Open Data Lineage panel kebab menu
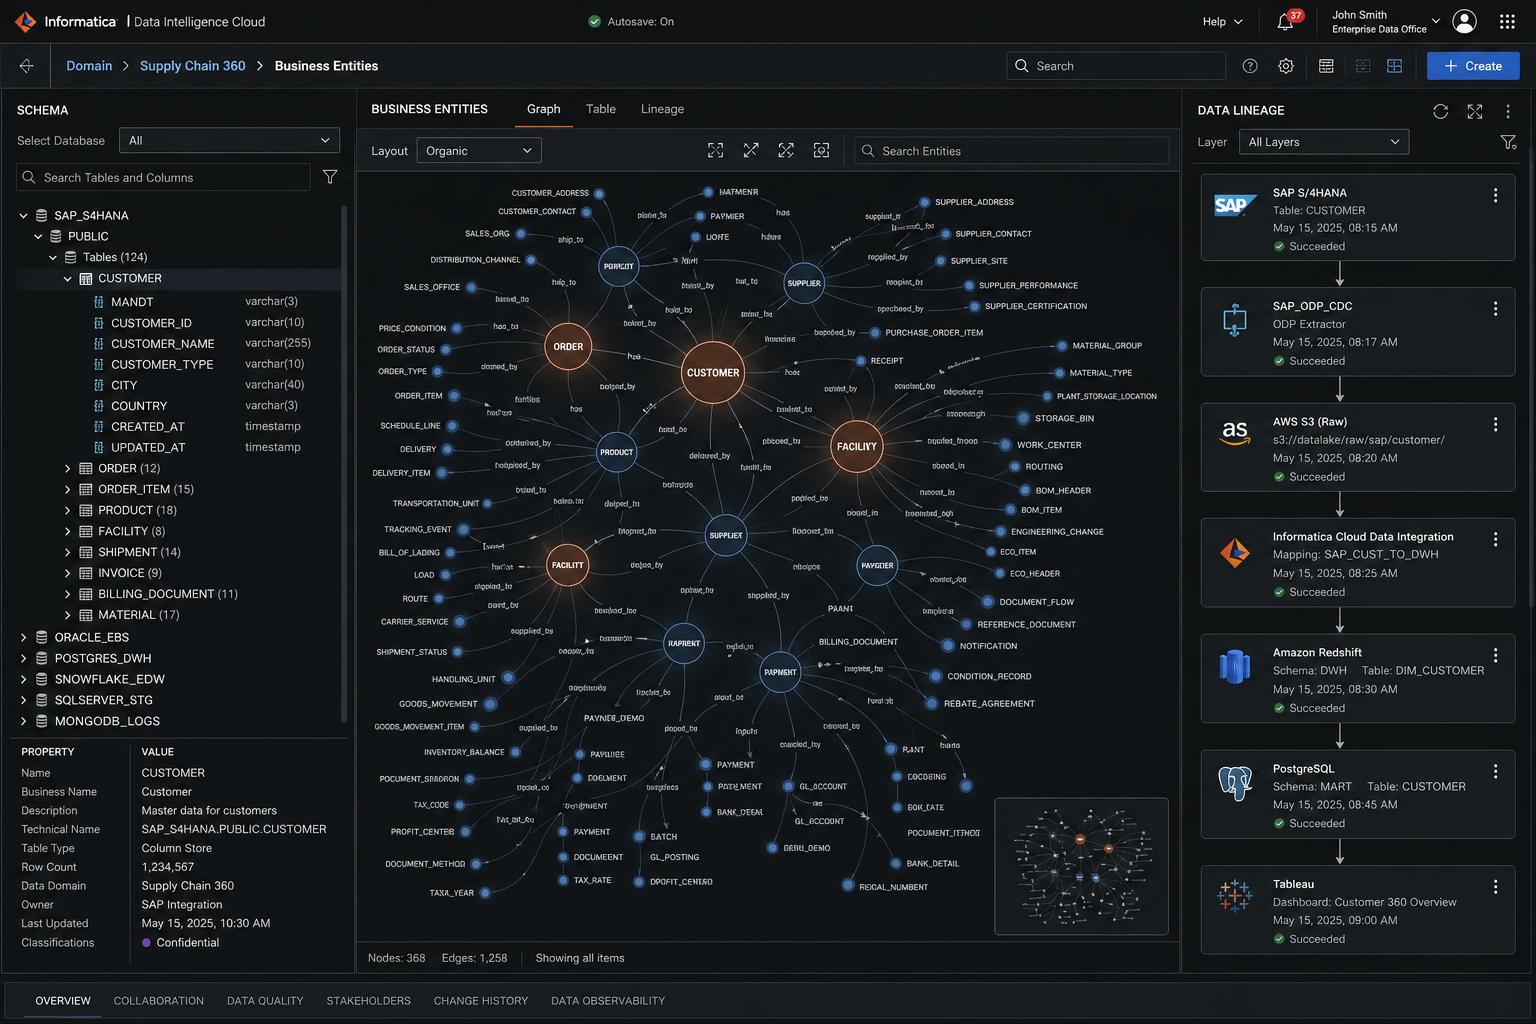The image size is (1536, 1024). [1508, 111]
